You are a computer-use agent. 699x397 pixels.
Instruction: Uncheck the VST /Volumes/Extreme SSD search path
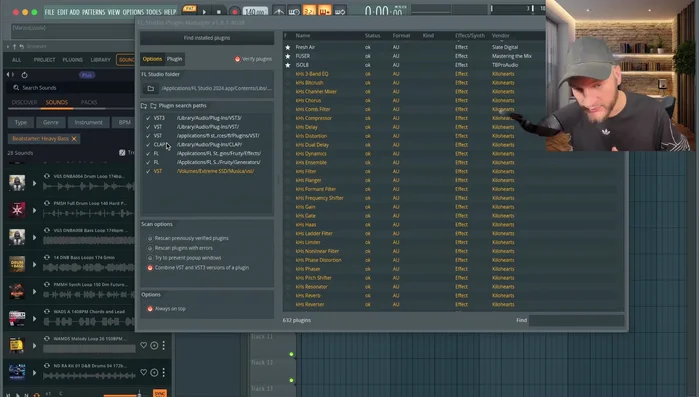148,171
